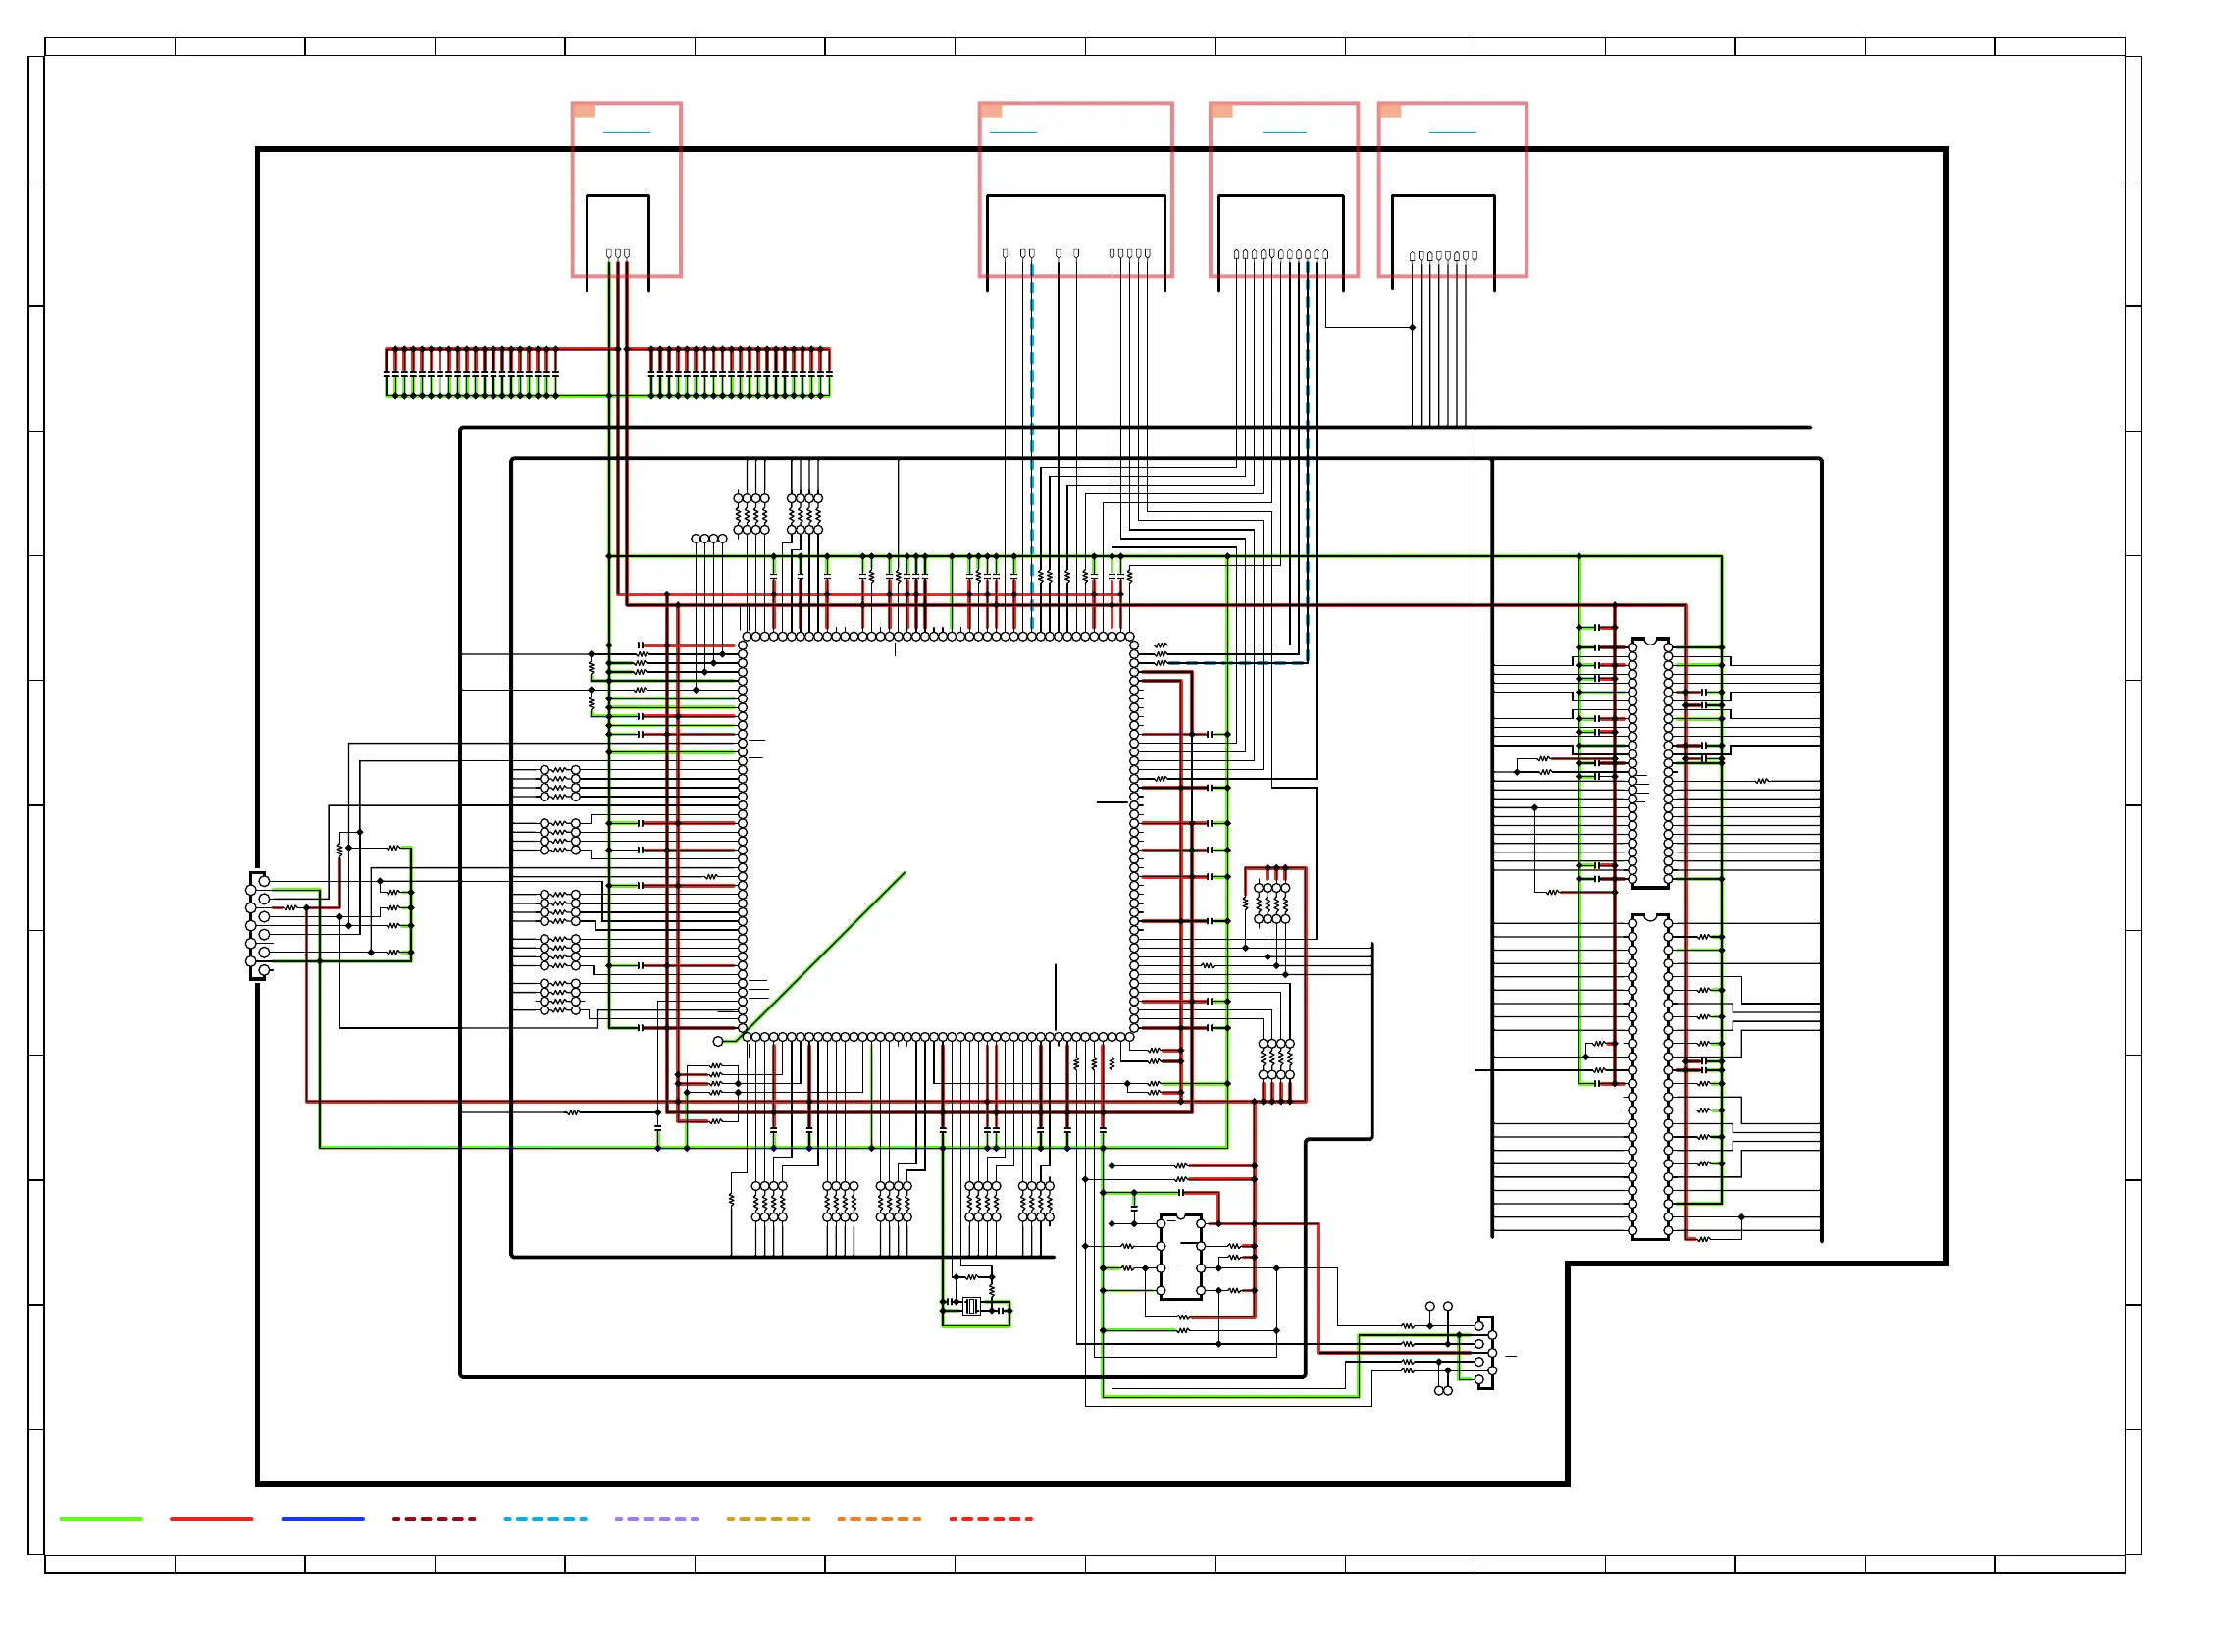This screenshot has width=2225, height=1652.
Task: Click the crystal oscillator inside the green outline
Action: tap(971, 1307)
